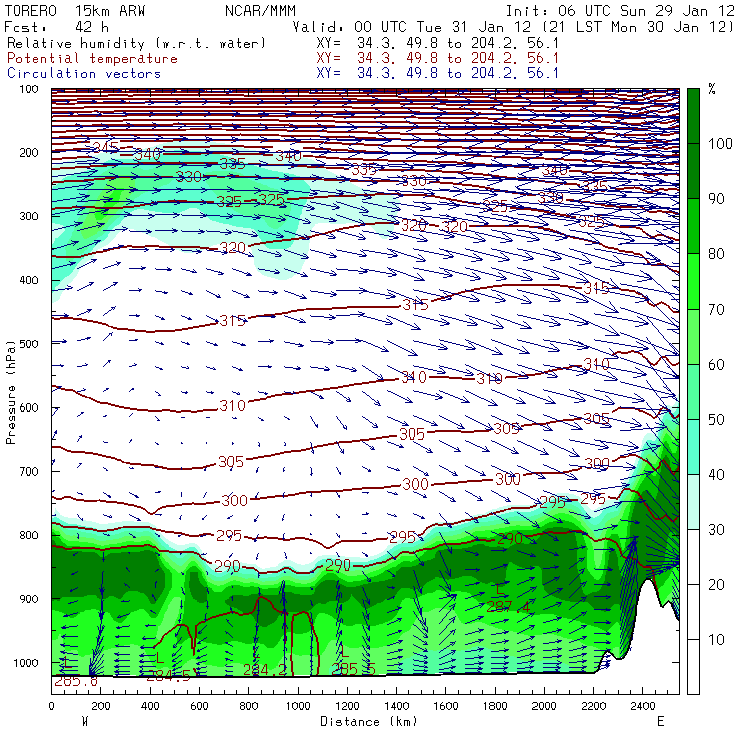This screenshot has height=740, width=740.
Task: Click the '284.2' low value label near the surface
Action: point(265,669)
